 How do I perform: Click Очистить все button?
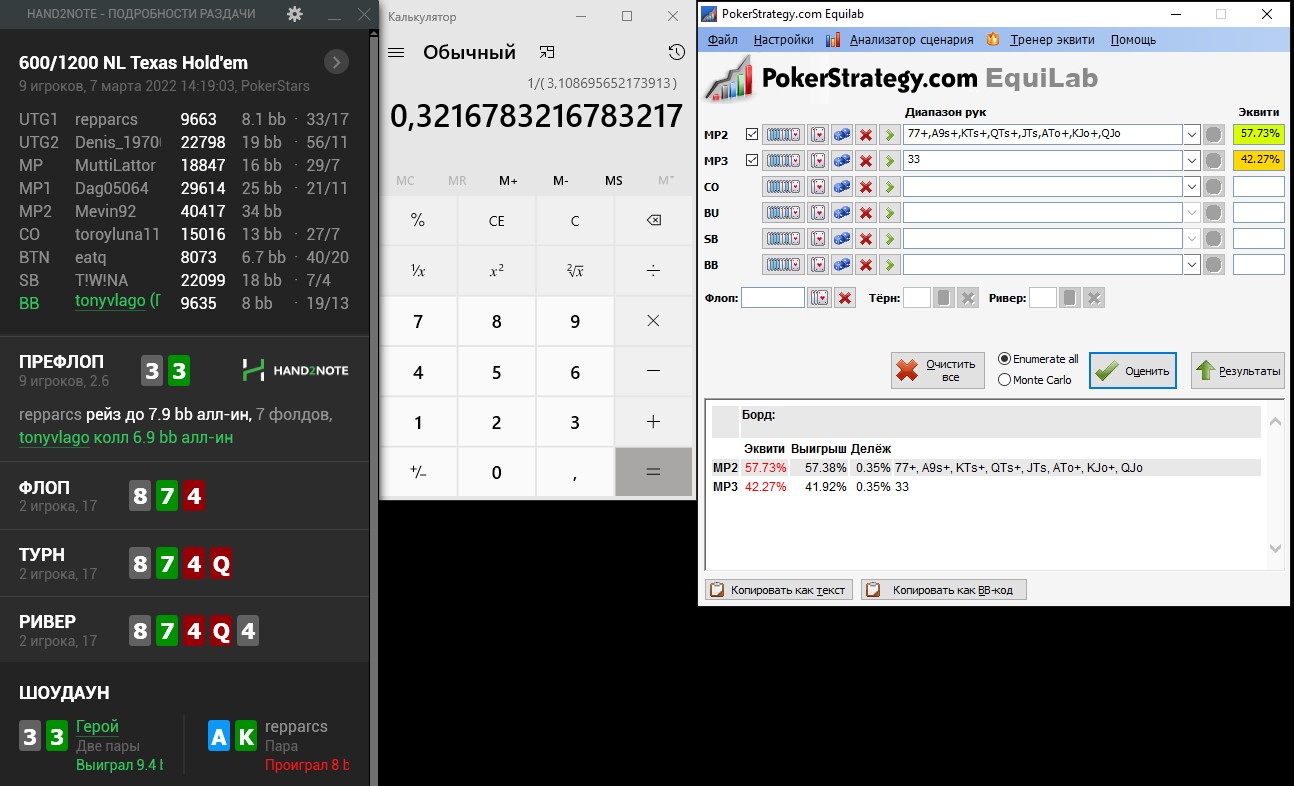point(937,370)
